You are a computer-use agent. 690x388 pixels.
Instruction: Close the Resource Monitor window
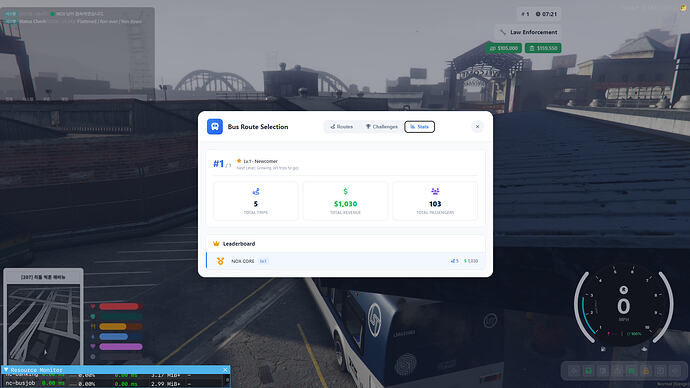point(225,370)
